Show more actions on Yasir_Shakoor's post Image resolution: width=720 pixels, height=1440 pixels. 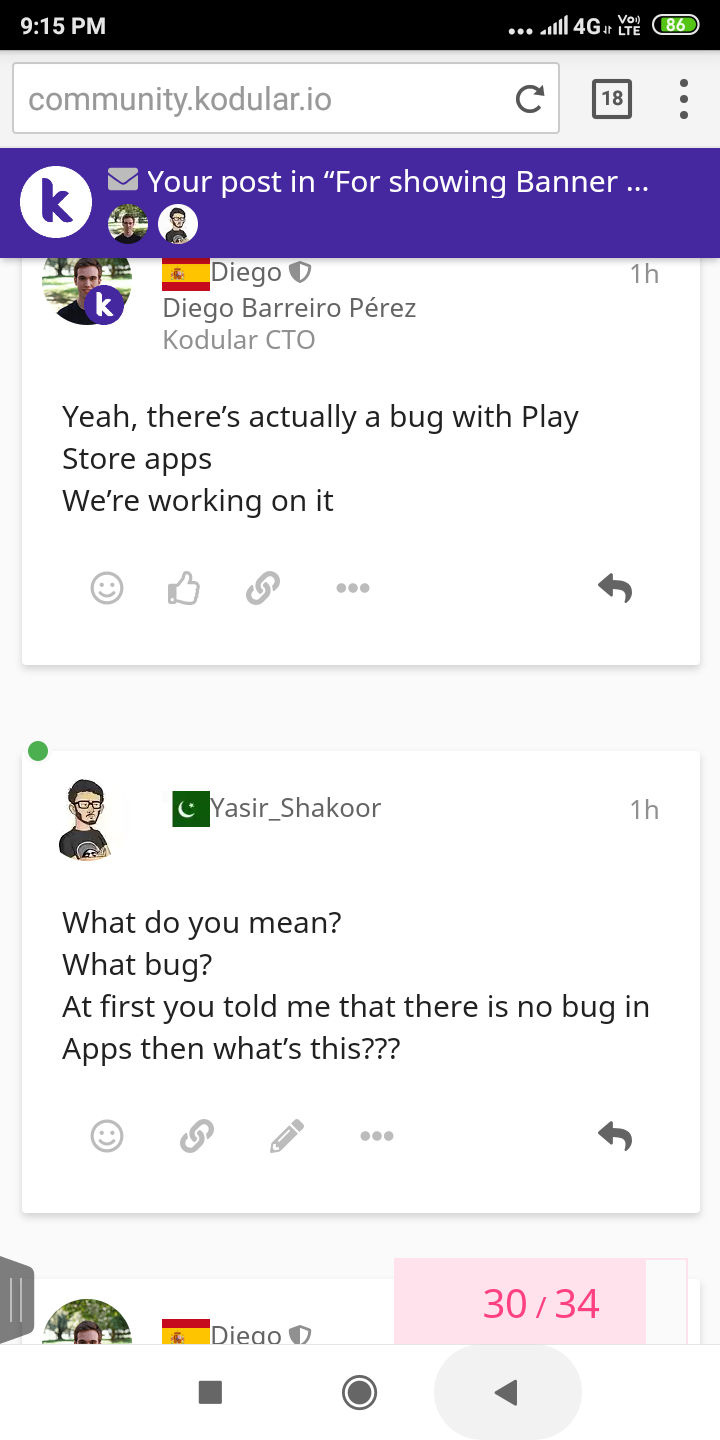pyautogui.click(x=377, y=1136)
